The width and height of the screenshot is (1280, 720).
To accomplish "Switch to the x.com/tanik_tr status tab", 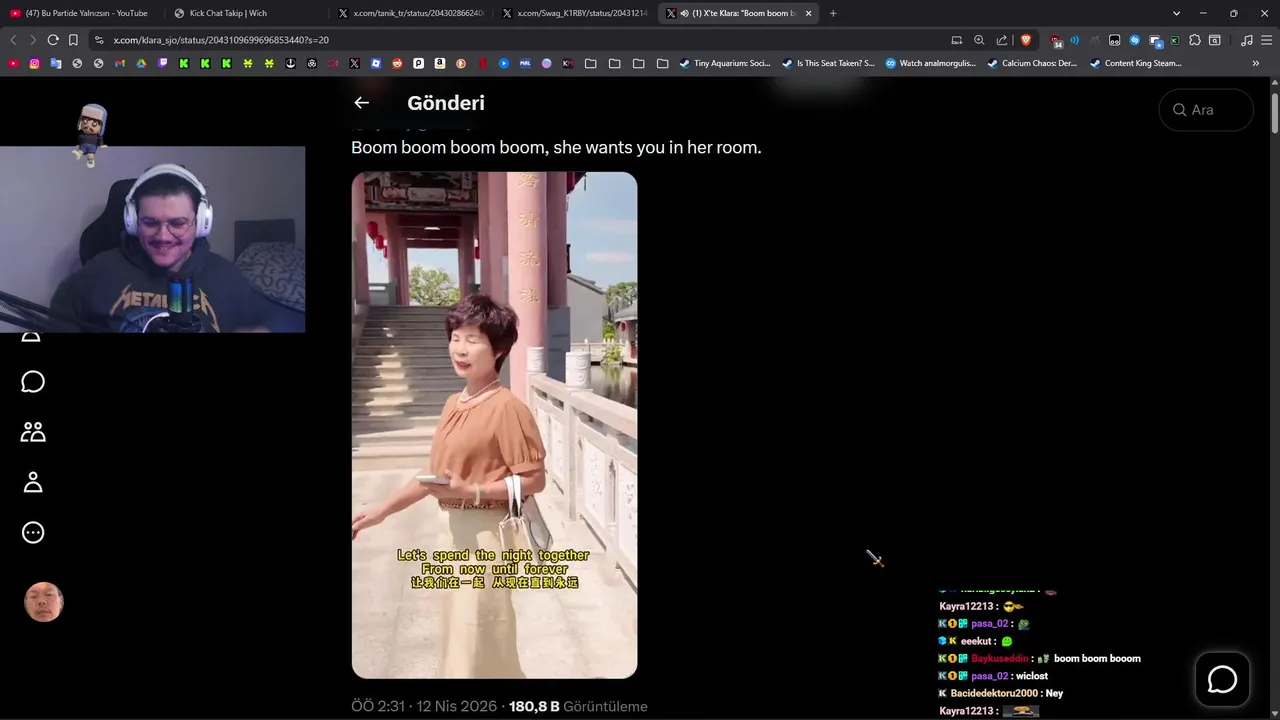I will 411,13.
